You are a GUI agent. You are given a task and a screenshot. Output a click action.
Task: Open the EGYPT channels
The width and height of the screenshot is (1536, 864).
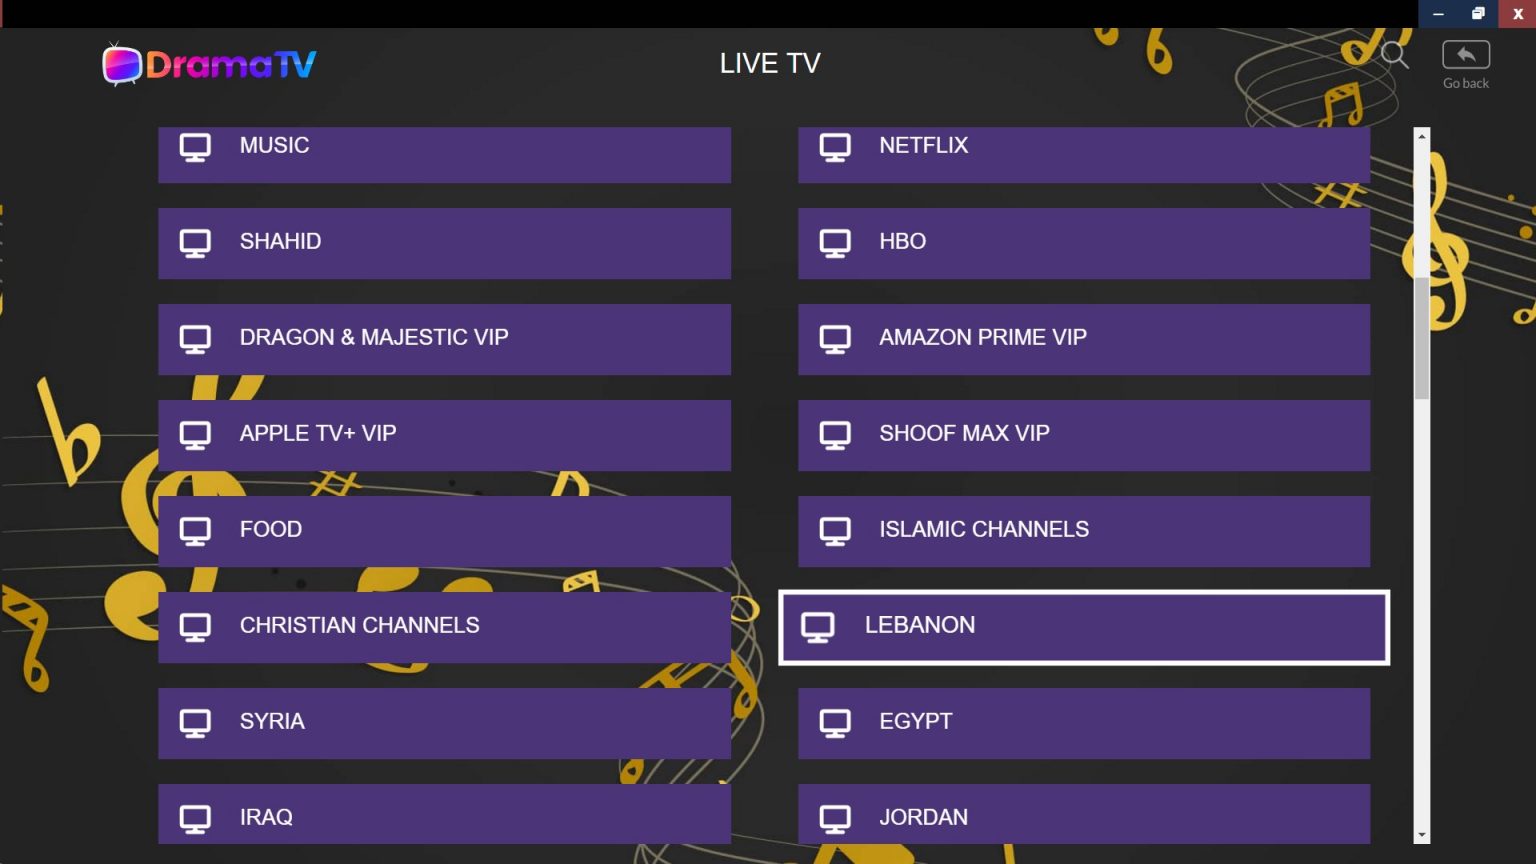pyautogui.click(x=1083, y=722)
